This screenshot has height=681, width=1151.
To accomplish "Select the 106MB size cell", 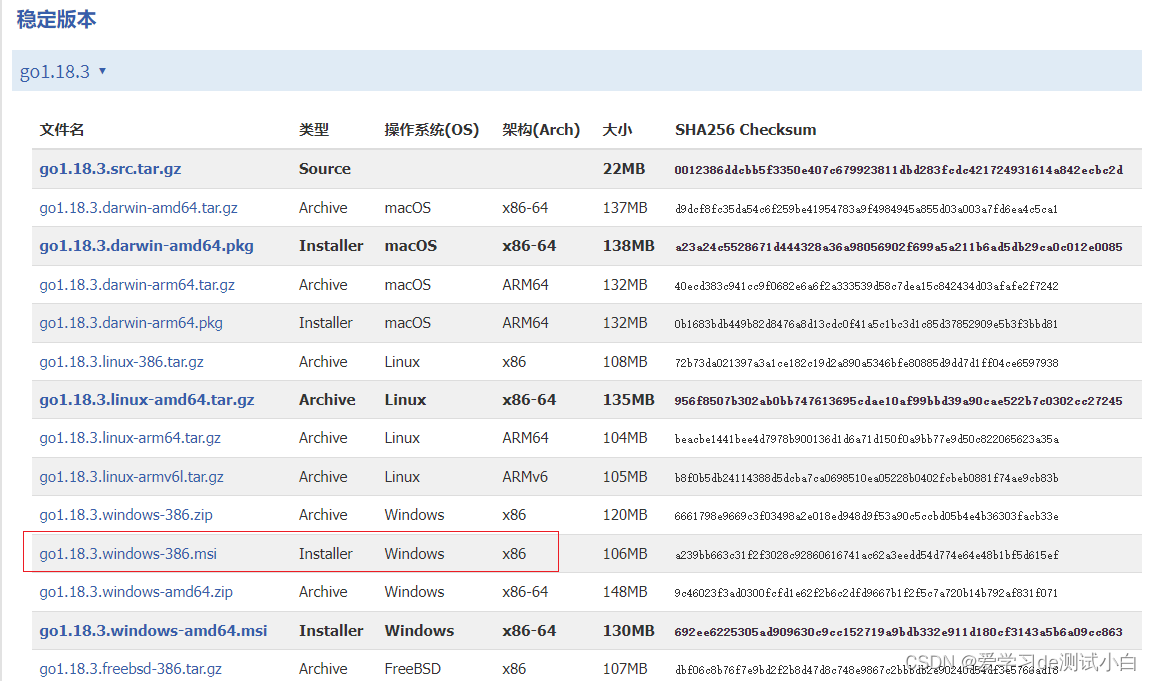I will coord(625,554).
